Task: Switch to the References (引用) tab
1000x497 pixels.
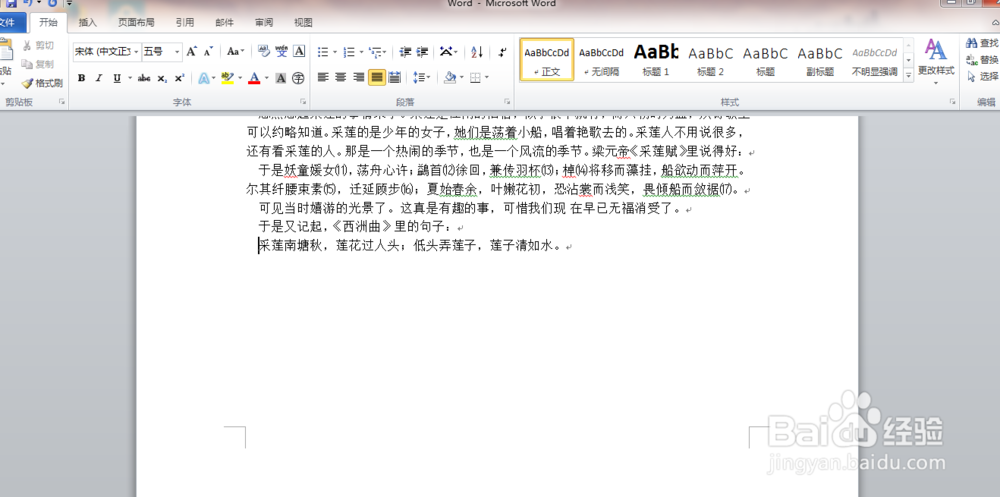Action: point(185,22)
